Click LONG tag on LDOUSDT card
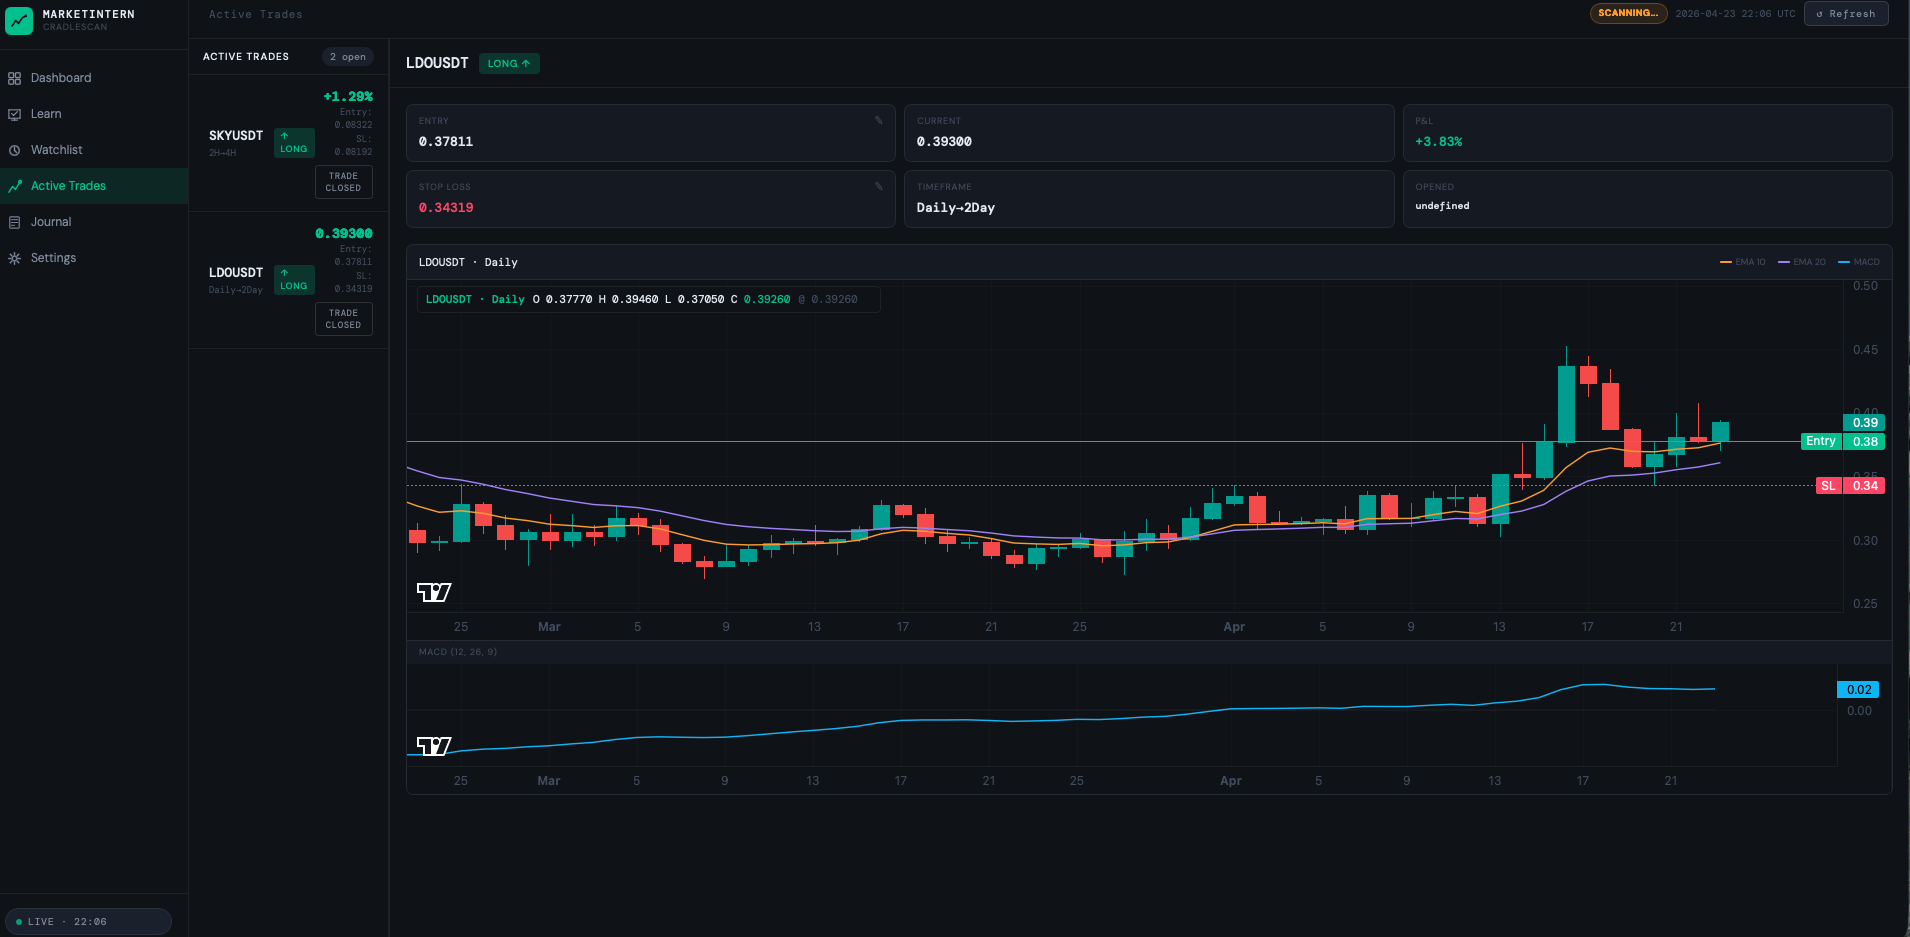This screenshot has width=1910, height=937. [294, 280]
